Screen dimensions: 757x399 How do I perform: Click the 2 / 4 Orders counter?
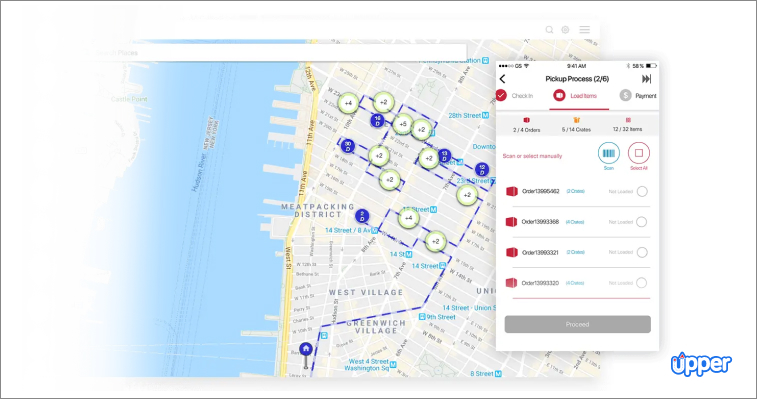tap(526, 125)
